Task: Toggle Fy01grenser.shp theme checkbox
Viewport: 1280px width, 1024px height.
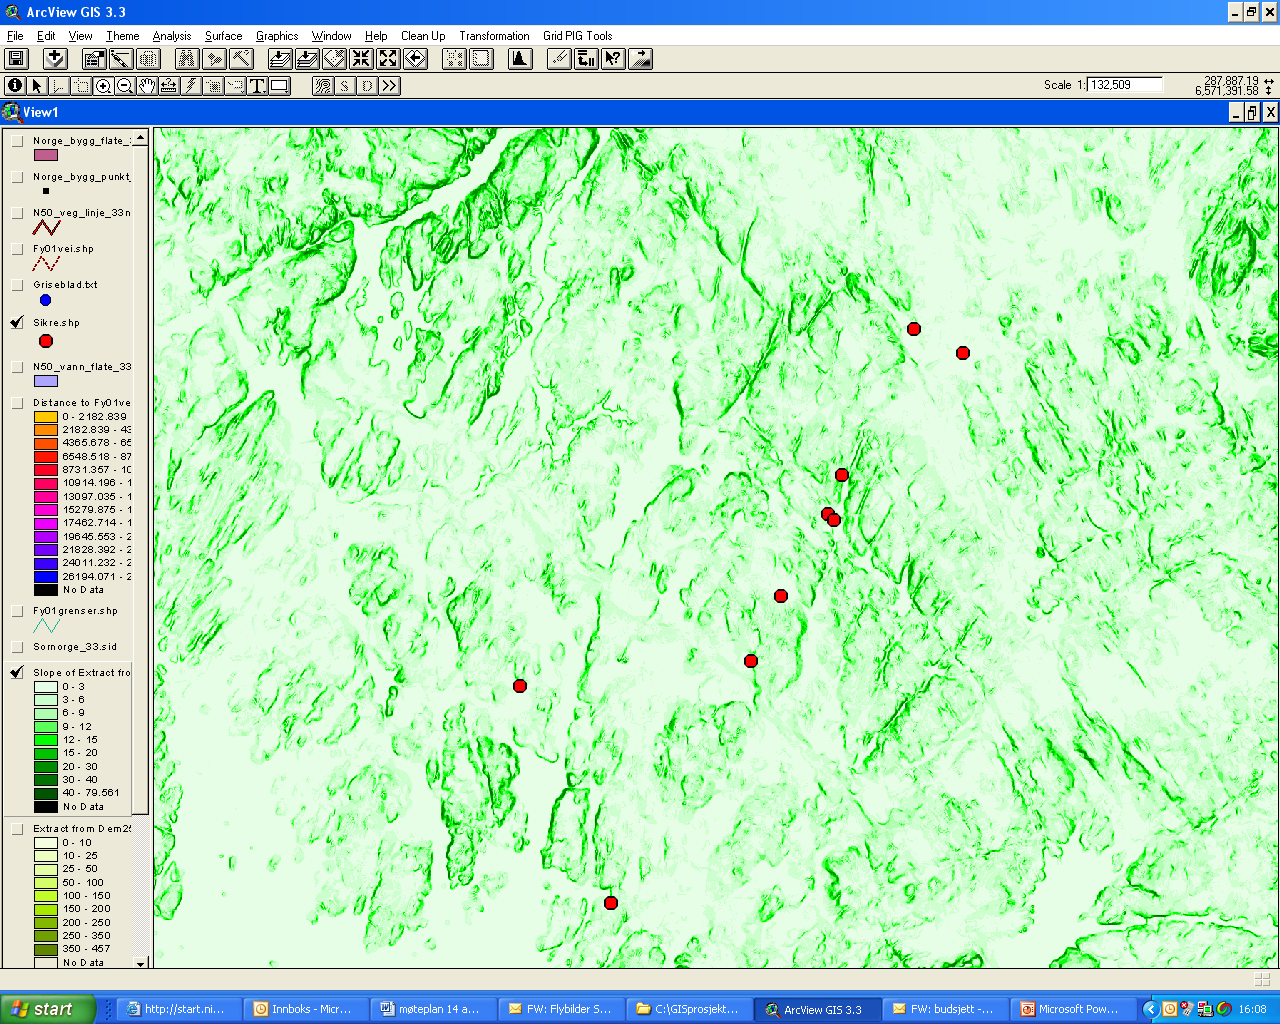Action: click(17, 611)
